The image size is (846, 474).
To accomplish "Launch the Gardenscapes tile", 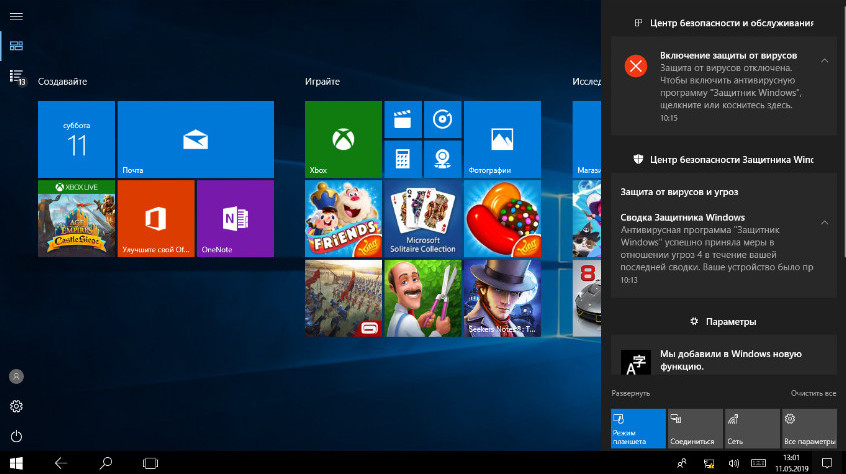I will 423,298.
